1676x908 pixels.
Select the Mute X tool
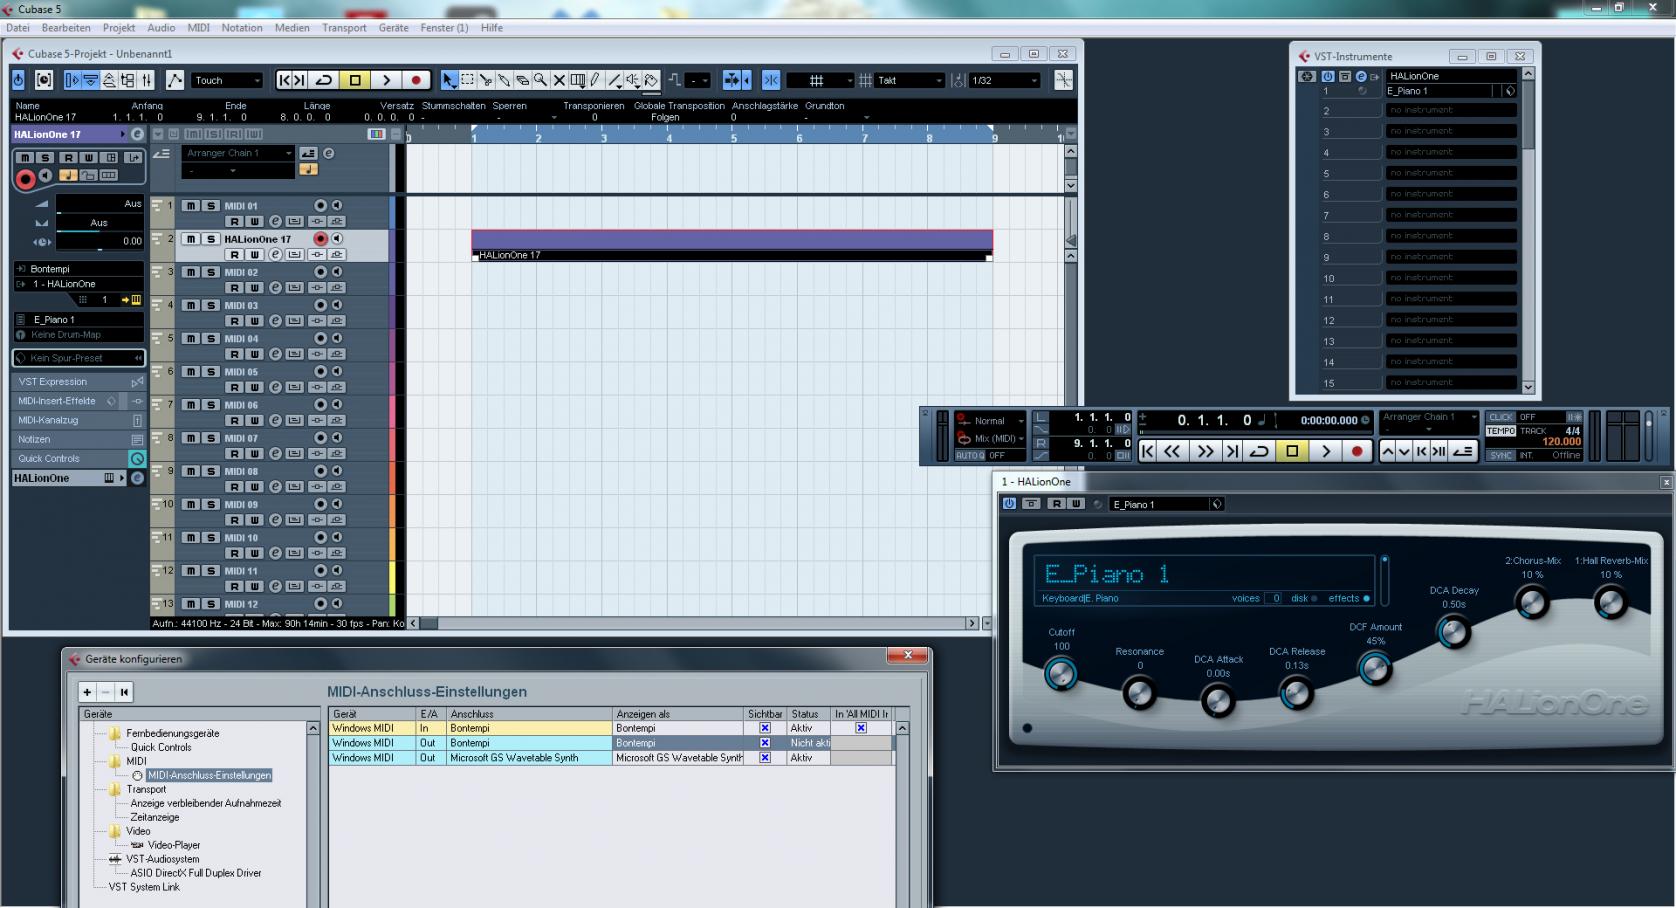pos(558,80)
